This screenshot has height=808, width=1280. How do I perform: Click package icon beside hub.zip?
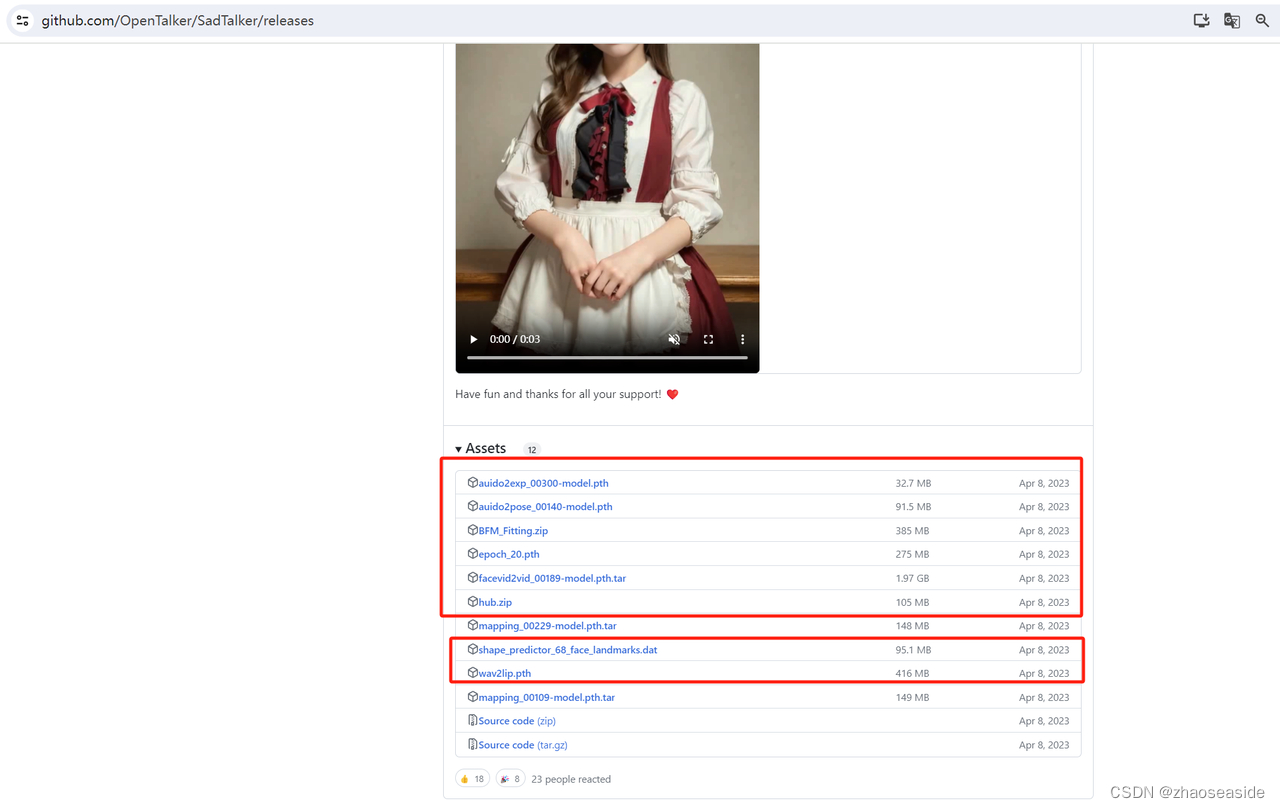pos(472,601)
